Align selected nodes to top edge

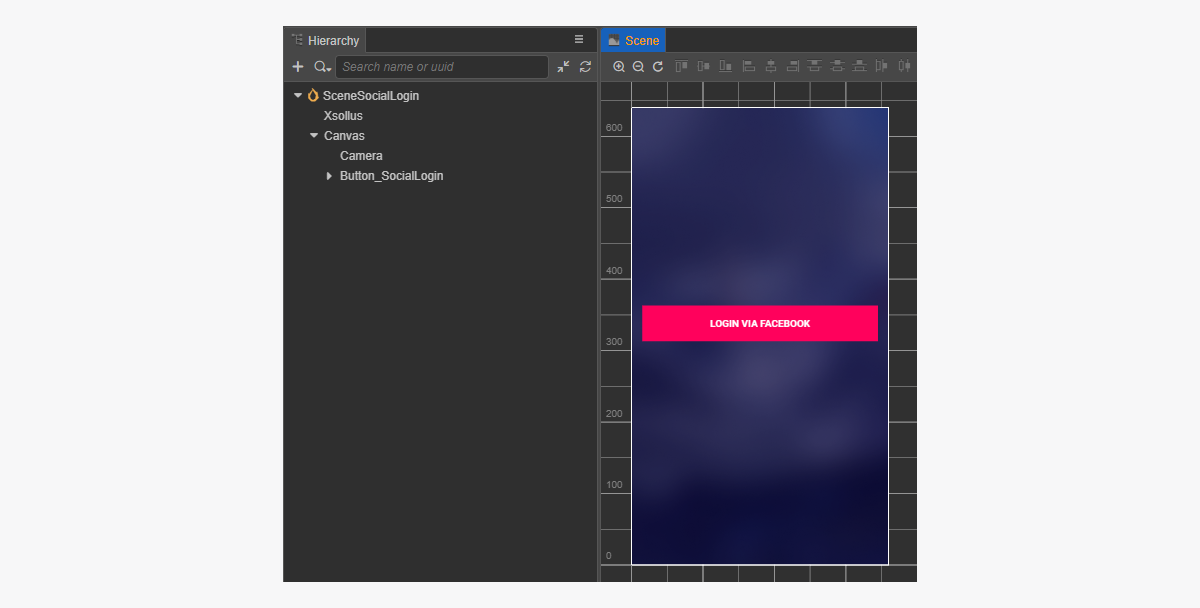682,67
